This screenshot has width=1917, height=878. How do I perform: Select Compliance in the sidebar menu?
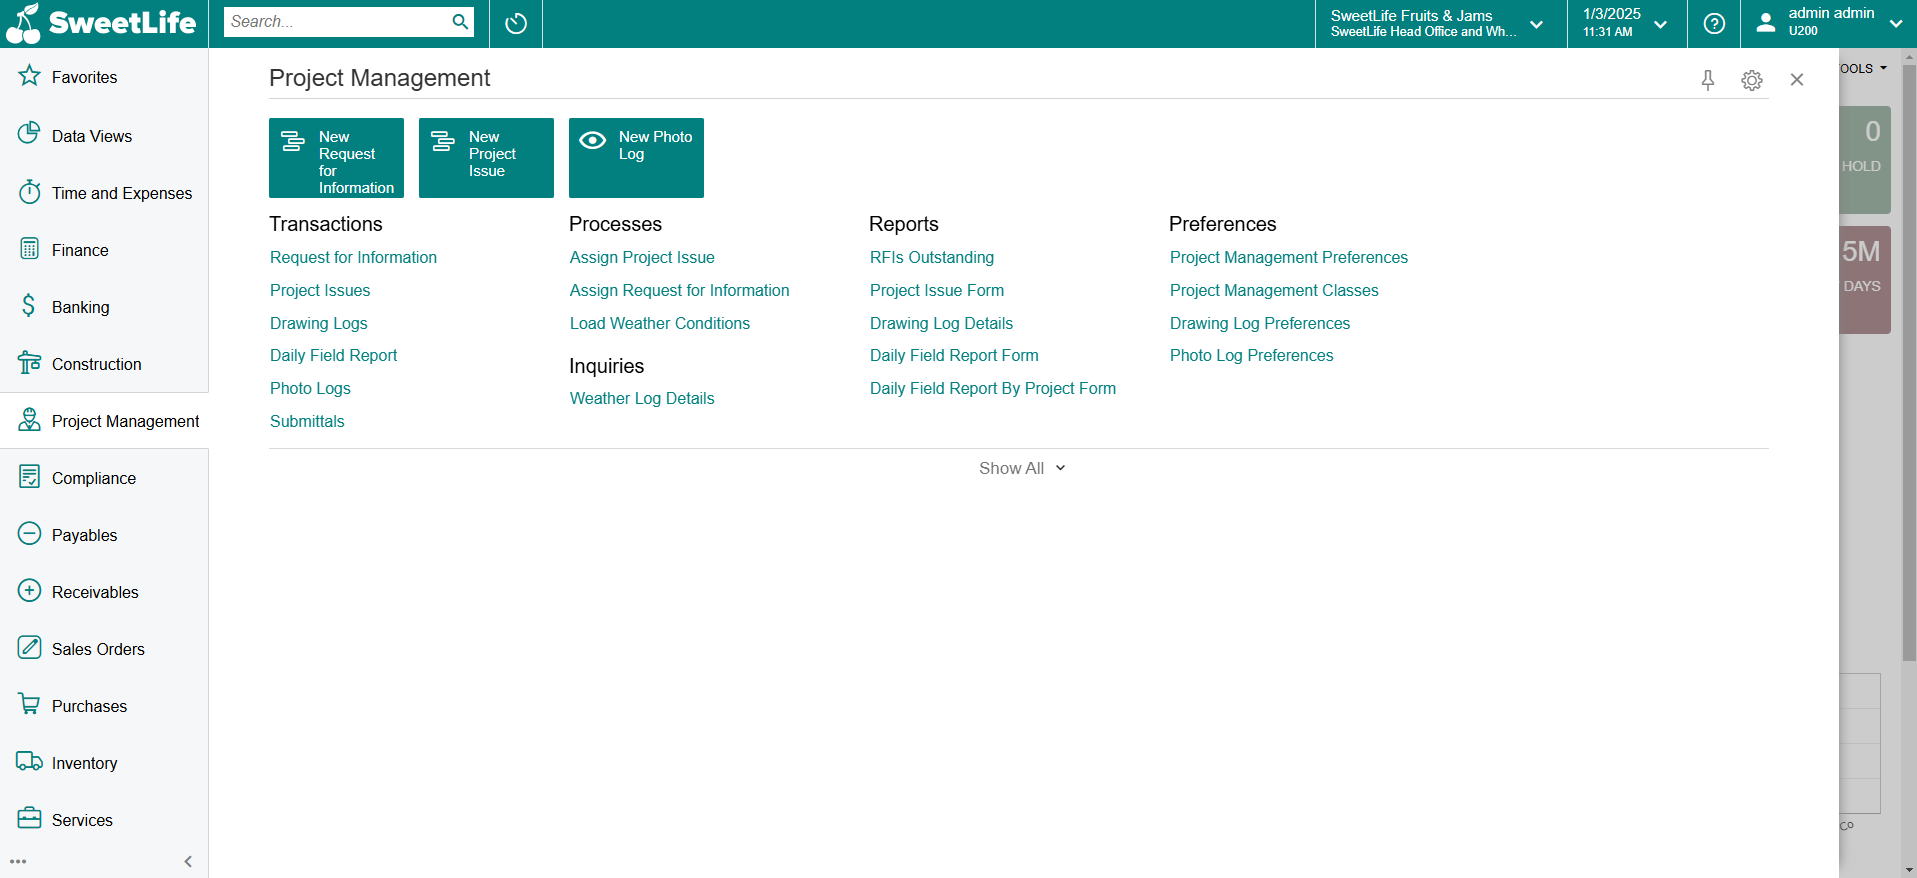tap(93, 478)
